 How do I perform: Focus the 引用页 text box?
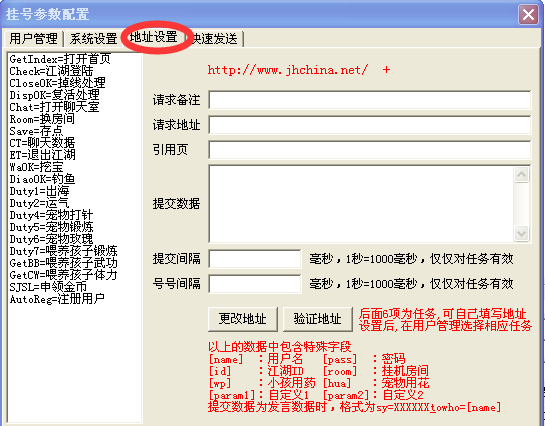coord(369,150)
